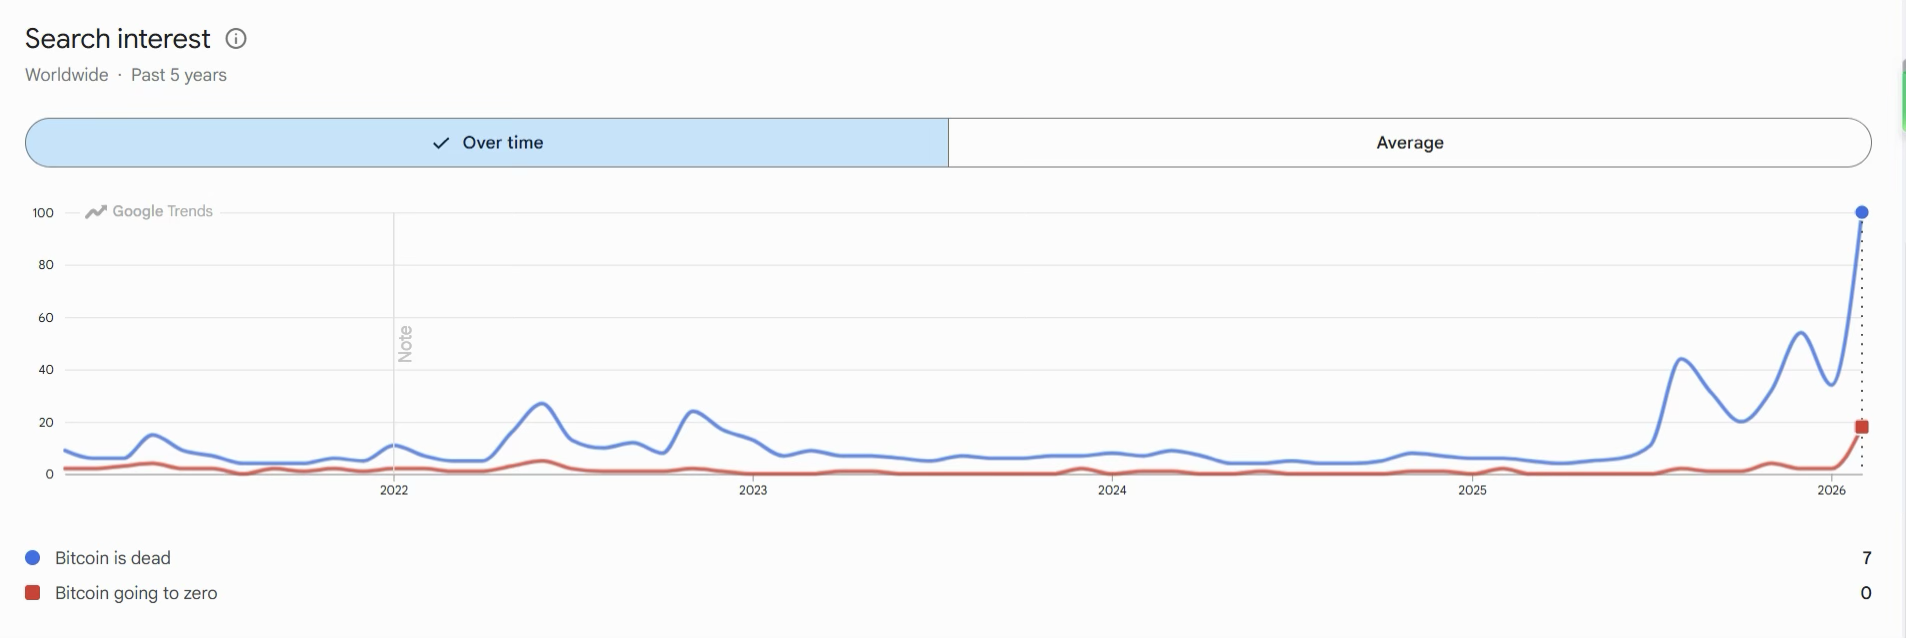
Task: Click the 2022 label on the time axis
Action: tap(394, 490)
